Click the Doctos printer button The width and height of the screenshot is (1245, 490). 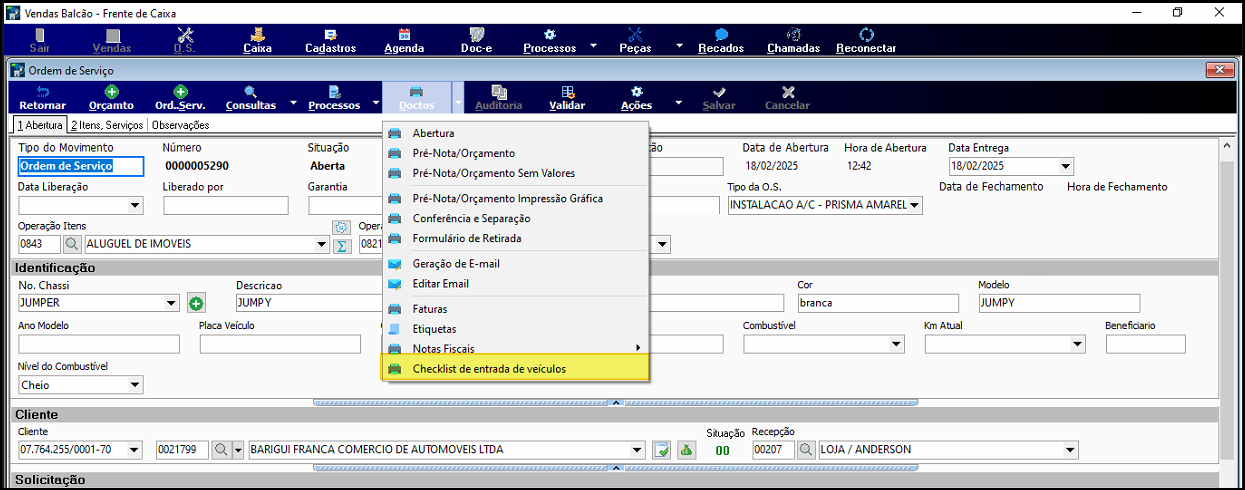point(417,98)
